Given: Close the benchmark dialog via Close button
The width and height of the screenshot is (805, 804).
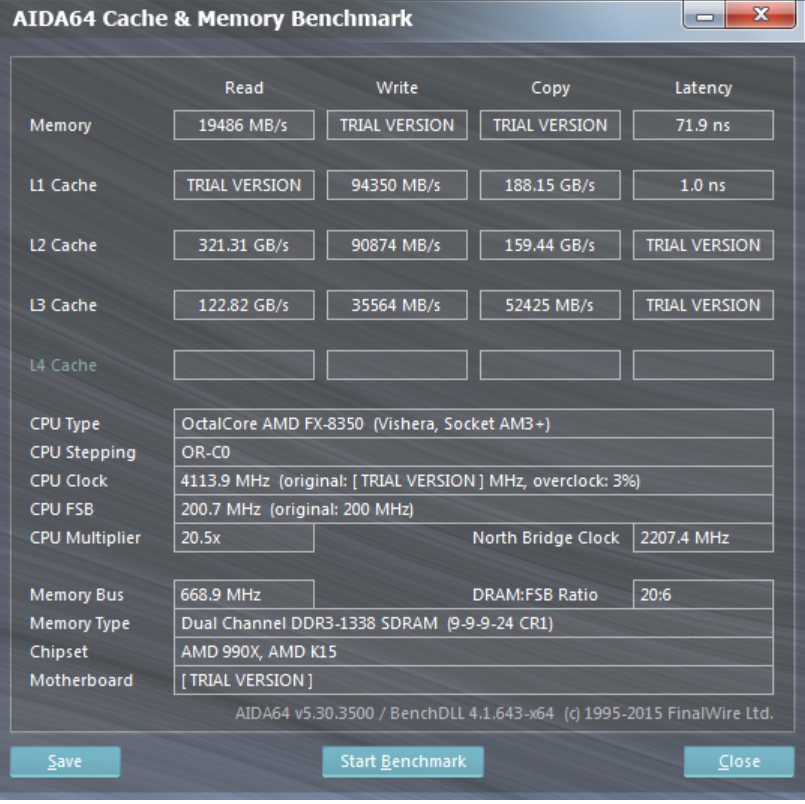Looking at the screenshot, I should [x=739, y=761].
